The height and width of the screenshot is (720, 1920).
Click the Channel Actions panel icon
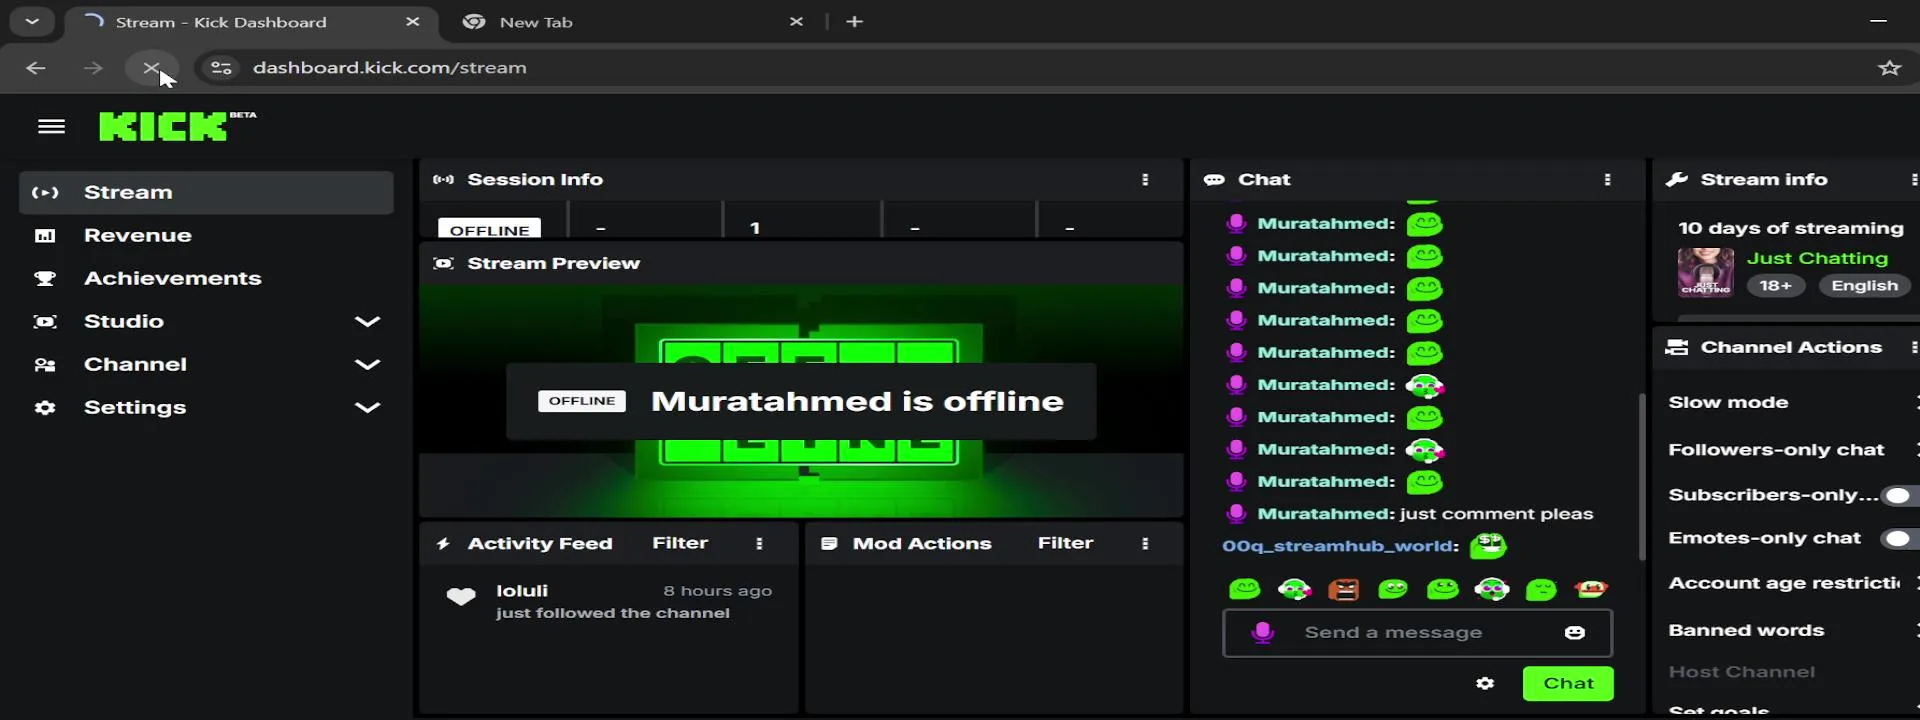(x=1677, y=347)
